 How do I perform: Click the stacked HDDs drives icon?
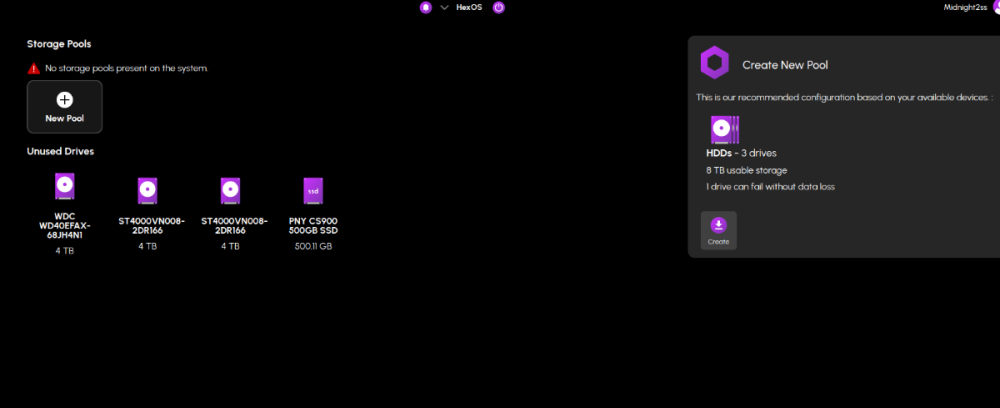[x=724, y=130]
